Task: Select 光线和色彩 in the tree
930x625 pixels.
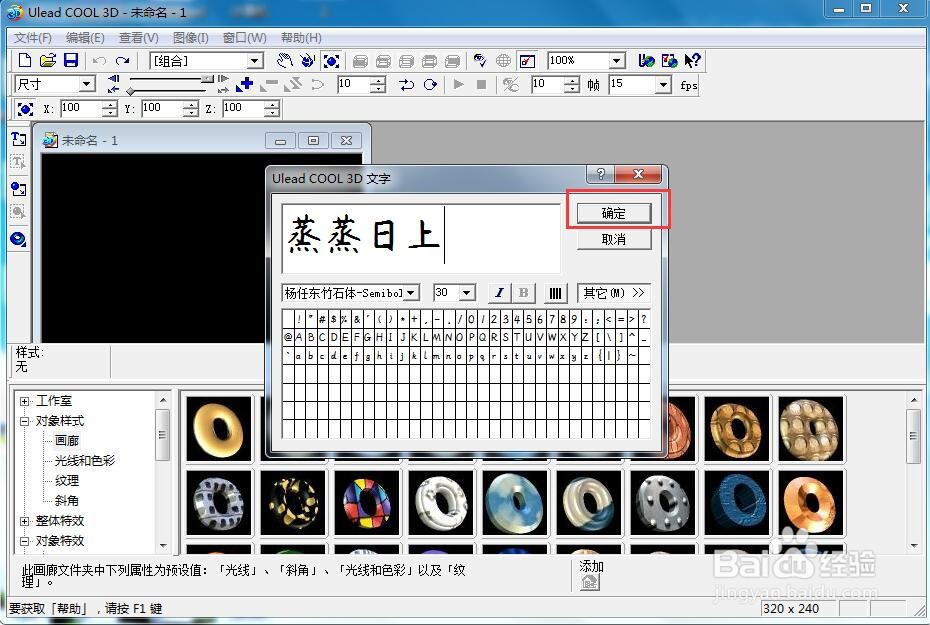Action: [85, 461]
